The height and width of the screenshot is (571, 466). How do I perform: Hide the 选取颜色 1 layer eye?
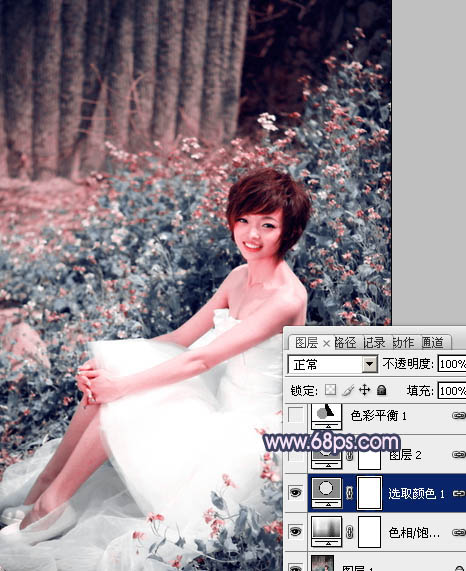click(295, 492)
